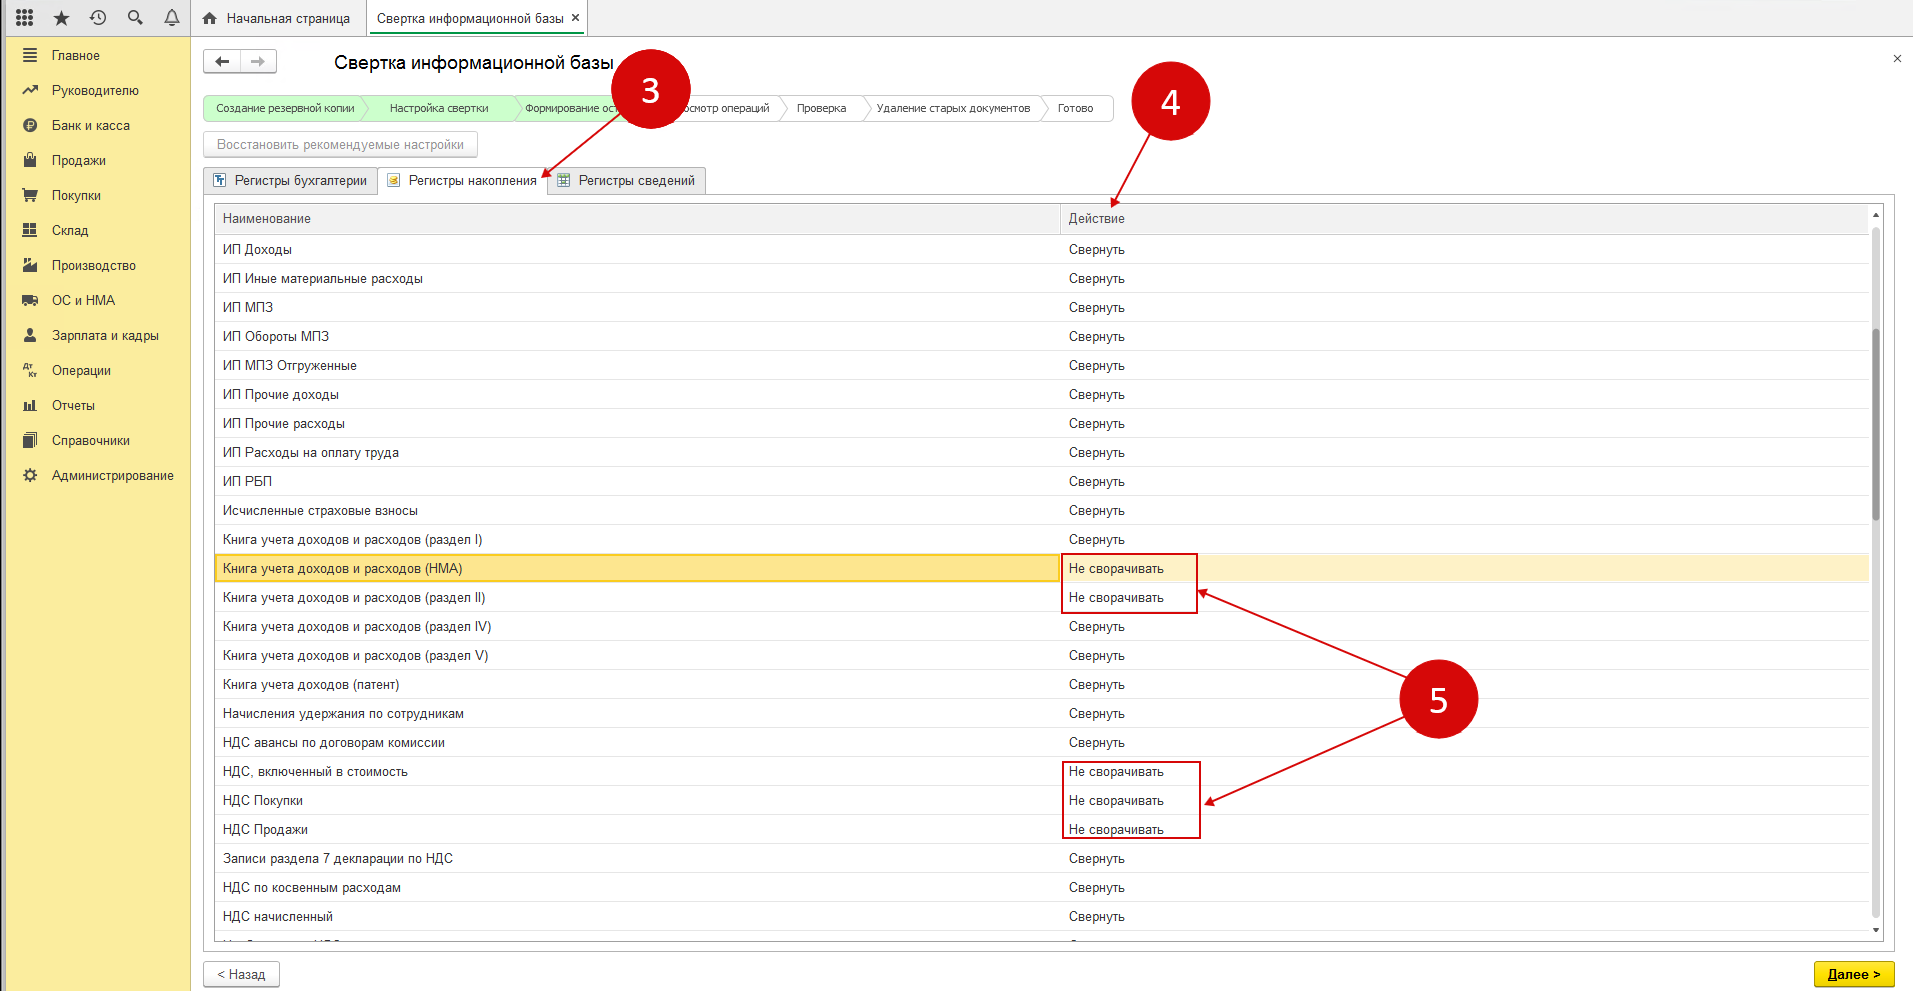Click Настройка свертки step
1913x991 pixels.
(439, 108)
